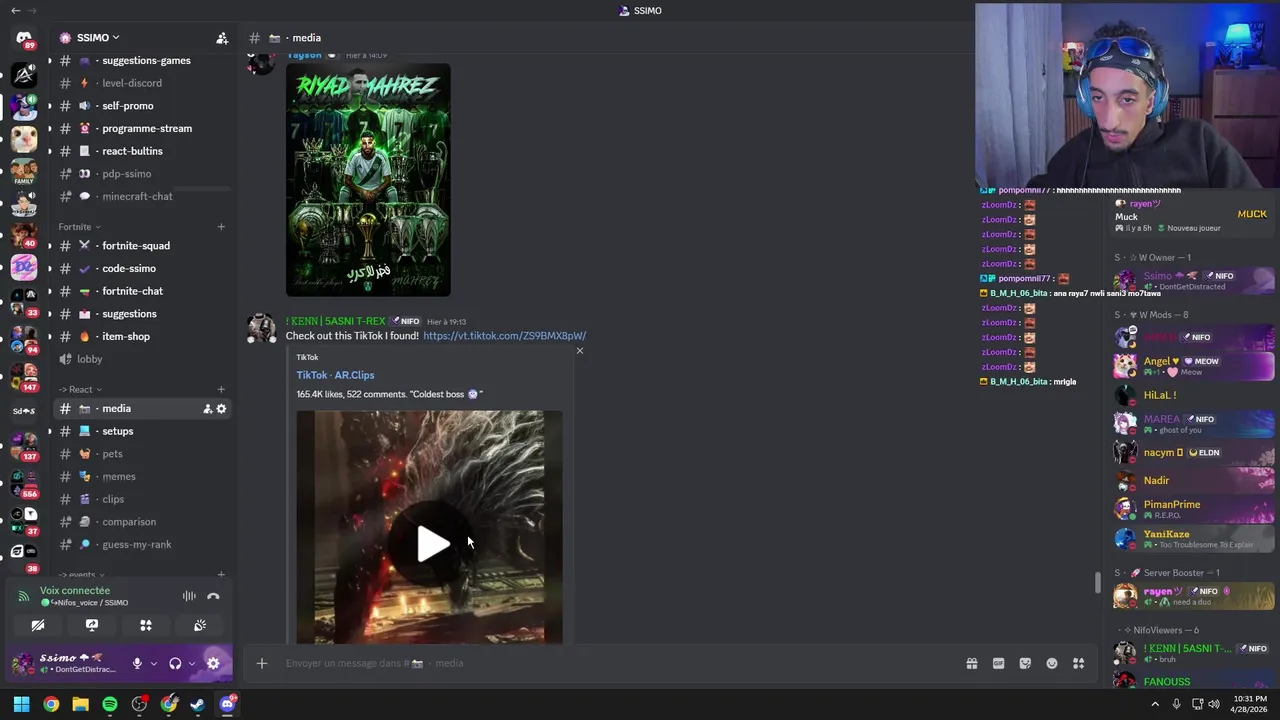Show hidden system tray icons chevron

(x=1155, y=704)
